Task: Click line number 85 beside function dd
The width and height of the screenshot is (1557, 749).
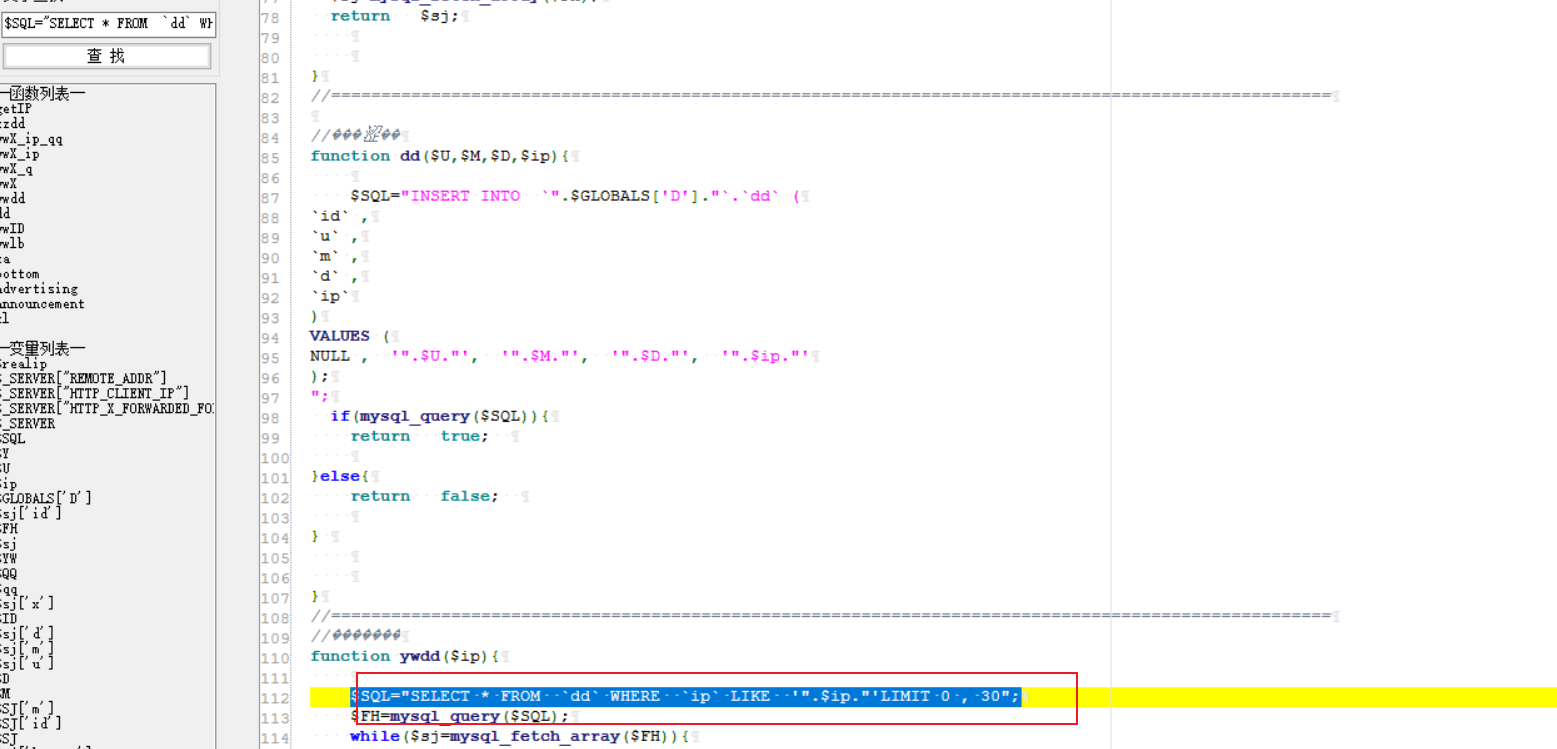Action: (272, 155)
